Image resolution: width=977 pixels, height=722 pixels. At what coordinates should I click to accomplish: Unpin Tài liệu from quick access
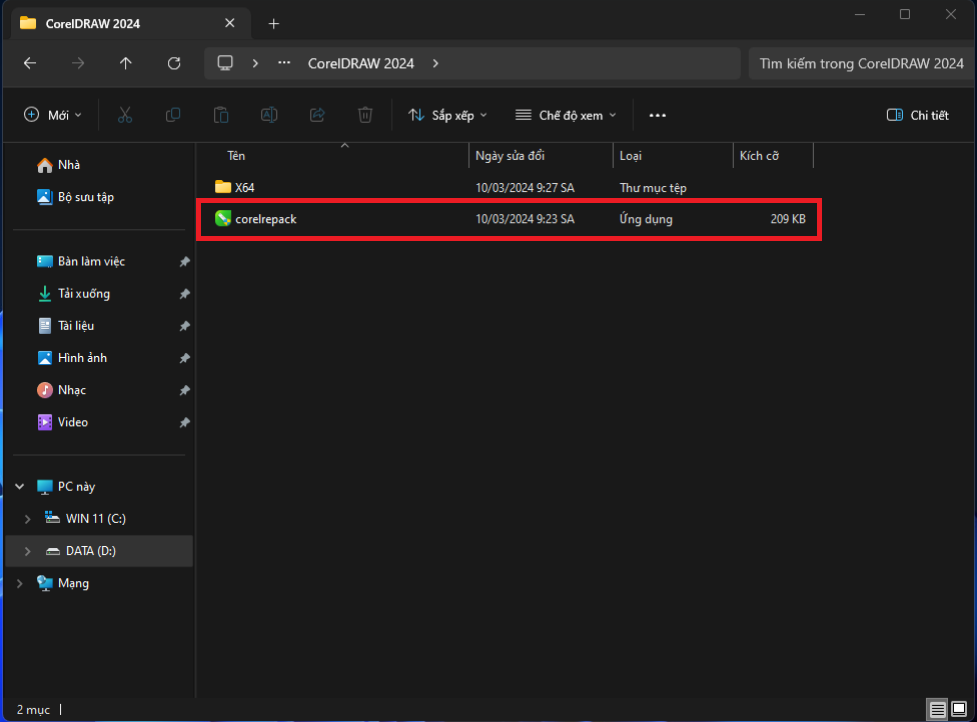[184, 326]
